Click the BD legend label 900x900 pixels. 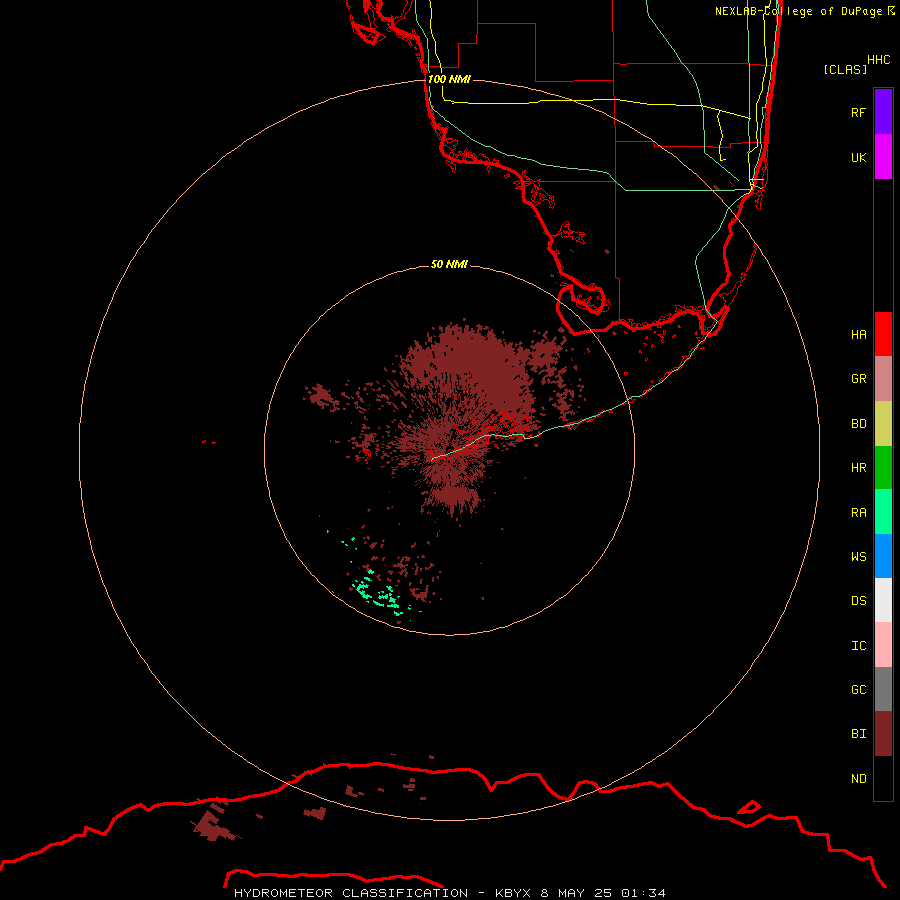point(858,424)
